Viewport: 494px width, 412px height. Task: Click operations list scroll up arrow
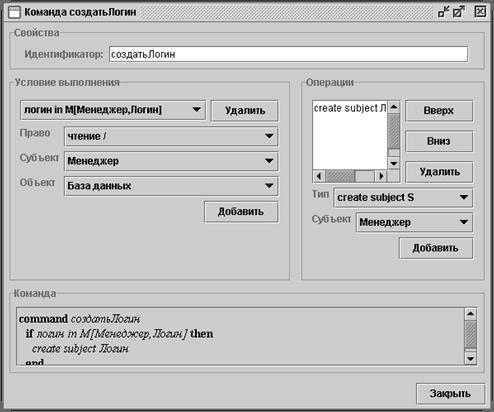(x=394, y=107)
